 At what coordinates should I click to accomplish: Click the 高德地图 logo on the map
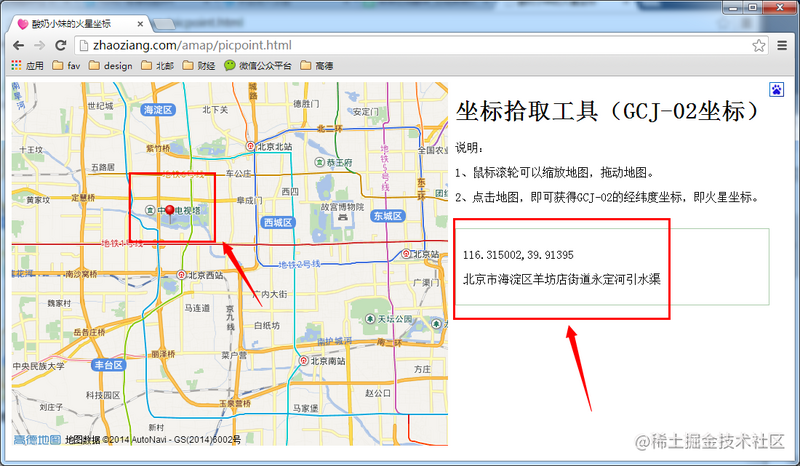point(37,439)
